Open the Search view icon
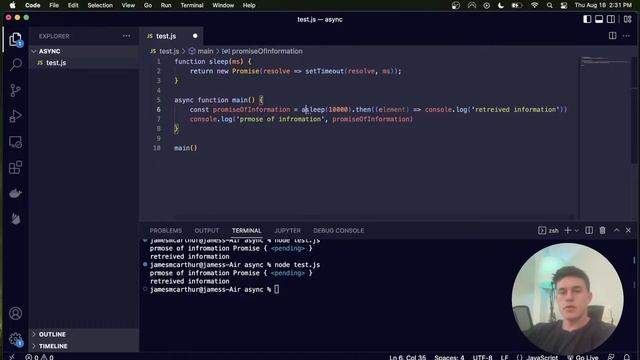This screenshot has width=640, height=360. (16, 64)
